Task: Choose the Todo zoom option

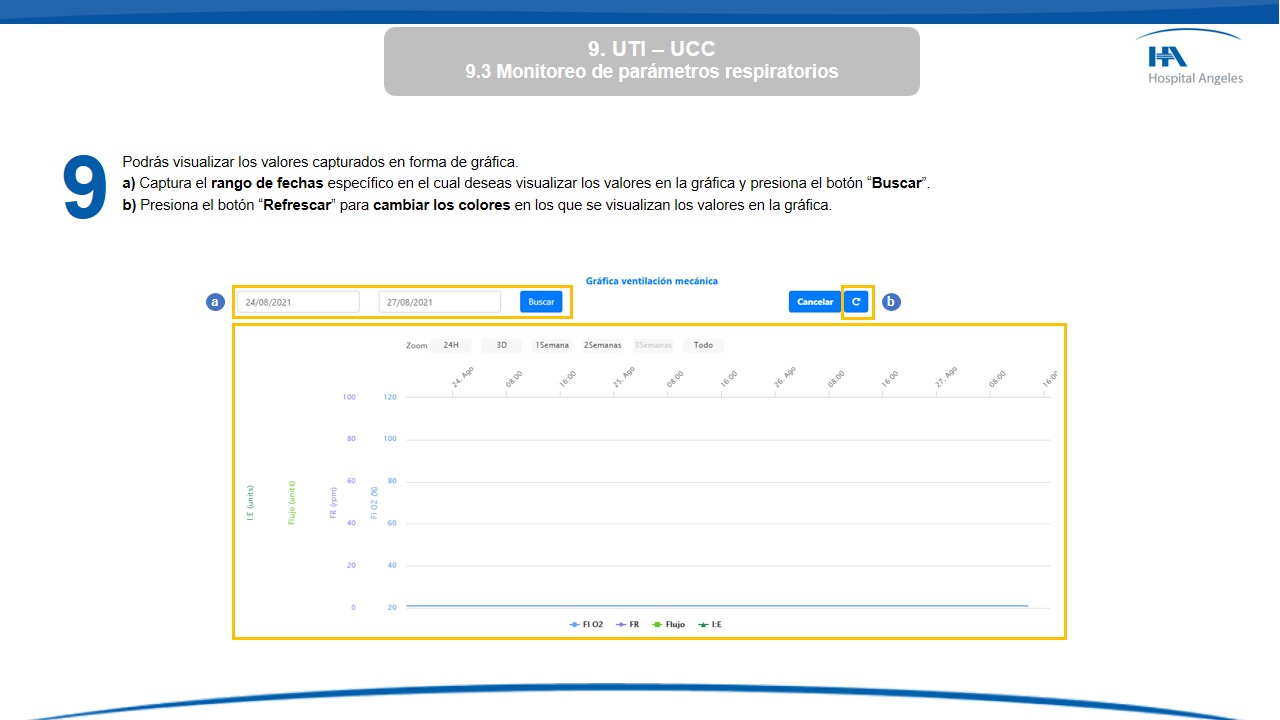Action: 703,345
